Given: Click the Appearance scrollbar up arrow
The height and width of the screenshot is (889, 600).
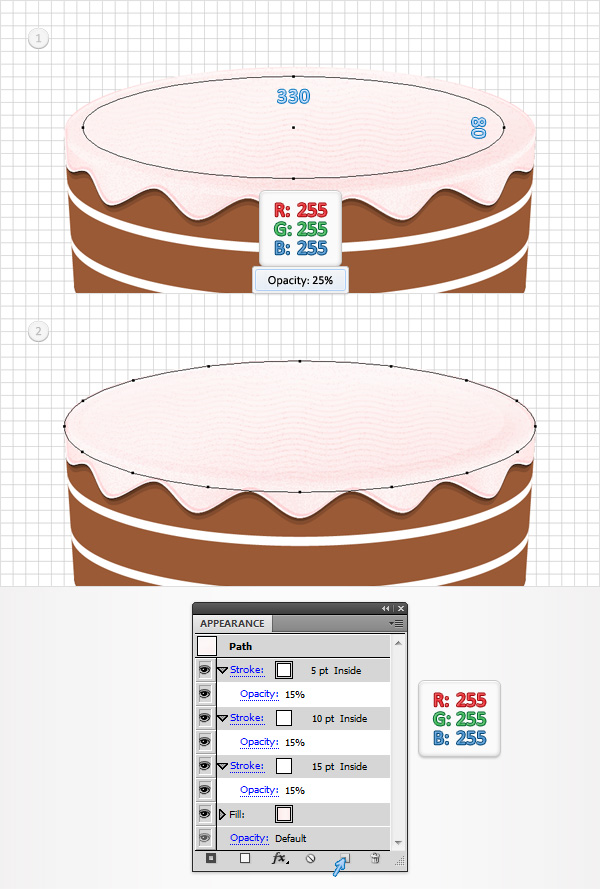Looking at the screenshot, I should click(x=398, y=643).
